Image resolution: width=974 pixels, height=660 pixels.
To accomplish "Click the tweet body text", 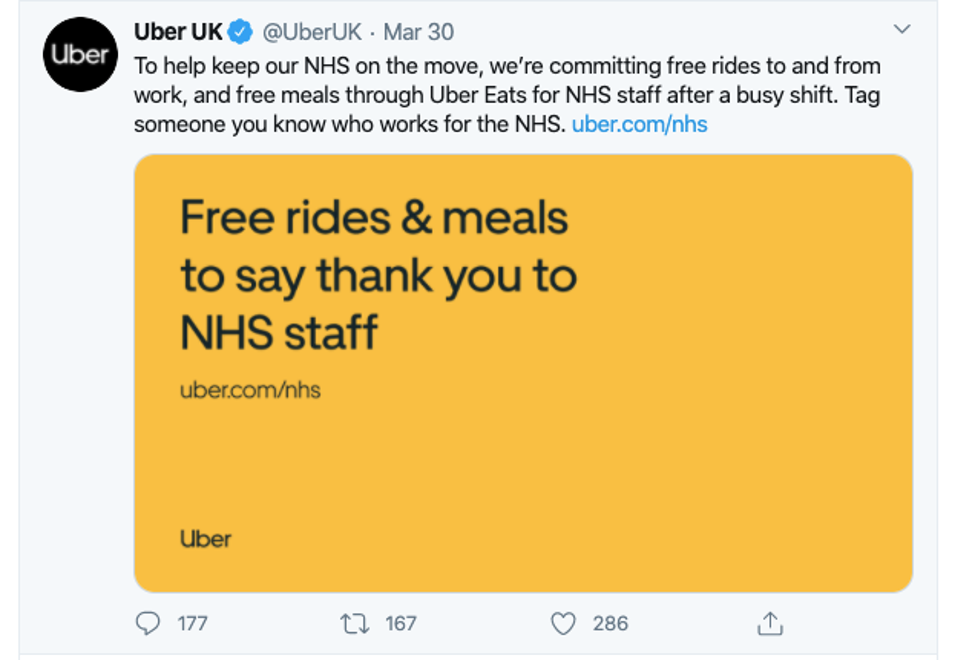I will pos(507,95).
